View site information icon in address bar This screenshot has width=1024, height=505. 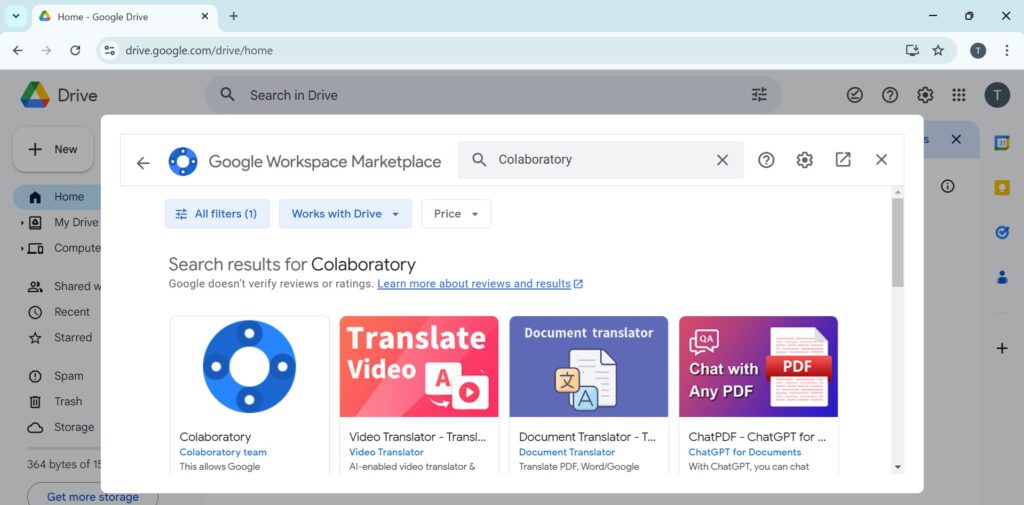(x=110, y=50)
